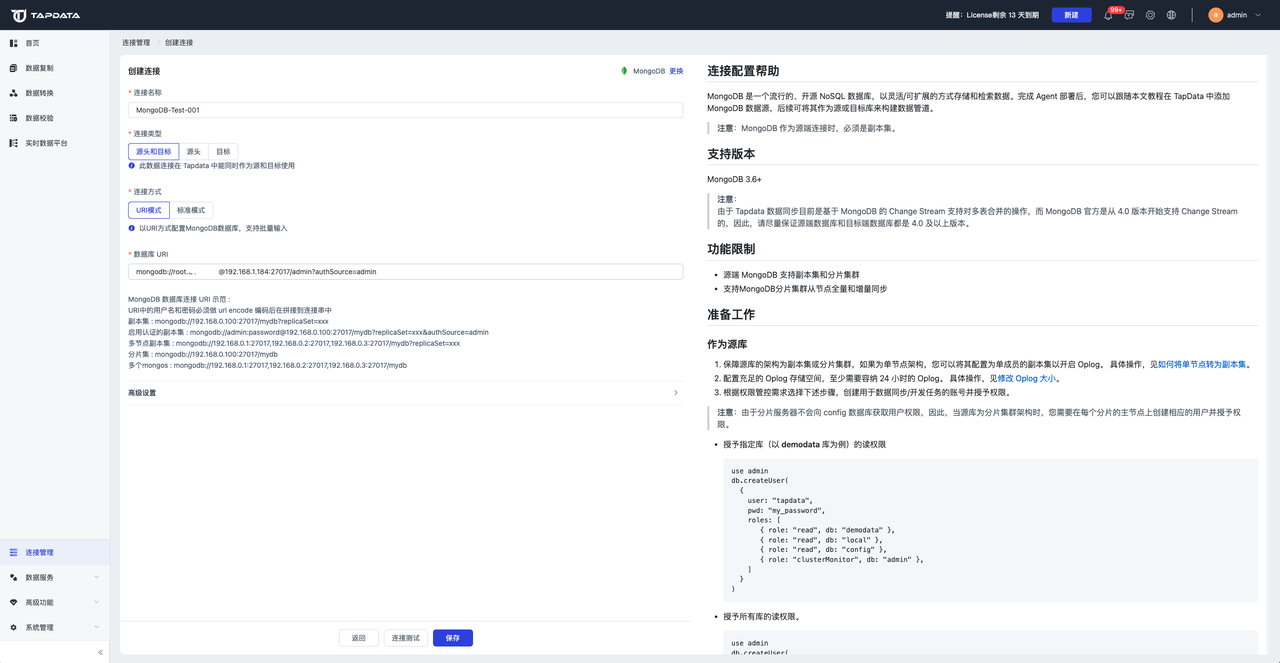Click the 连接测试 button
This screenshot has height=663, width=1280.
[406, 638]
